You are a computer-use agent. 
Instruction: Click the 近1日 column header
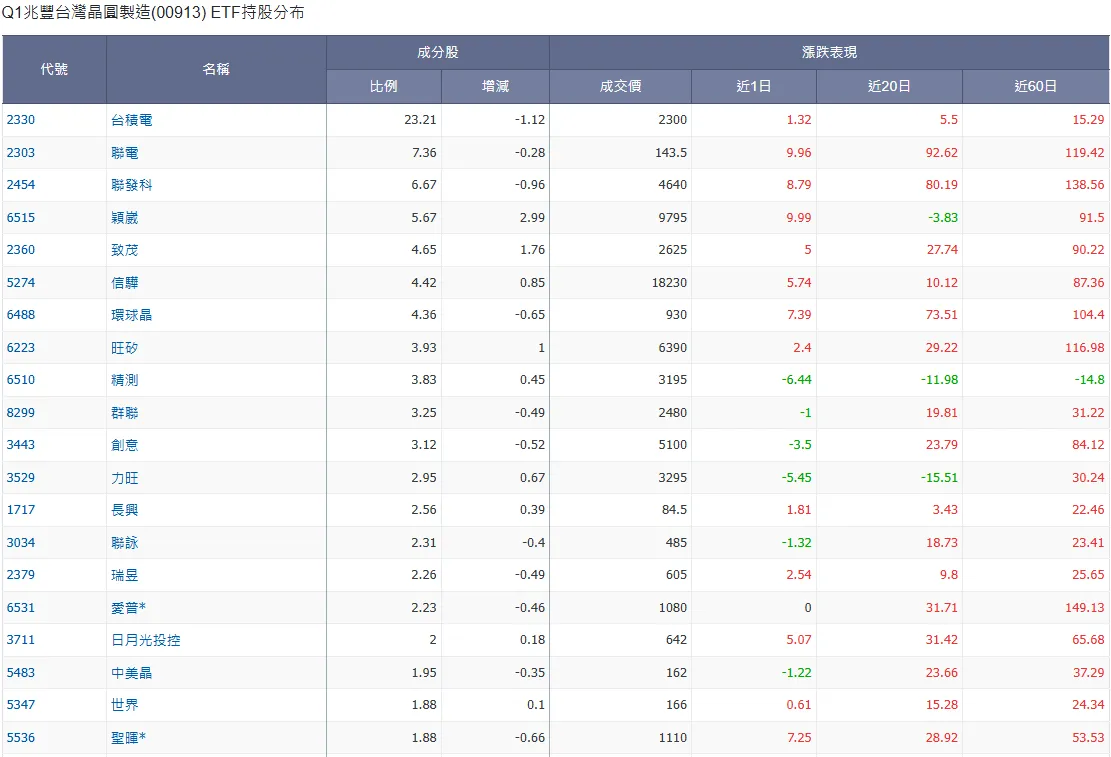754,86
